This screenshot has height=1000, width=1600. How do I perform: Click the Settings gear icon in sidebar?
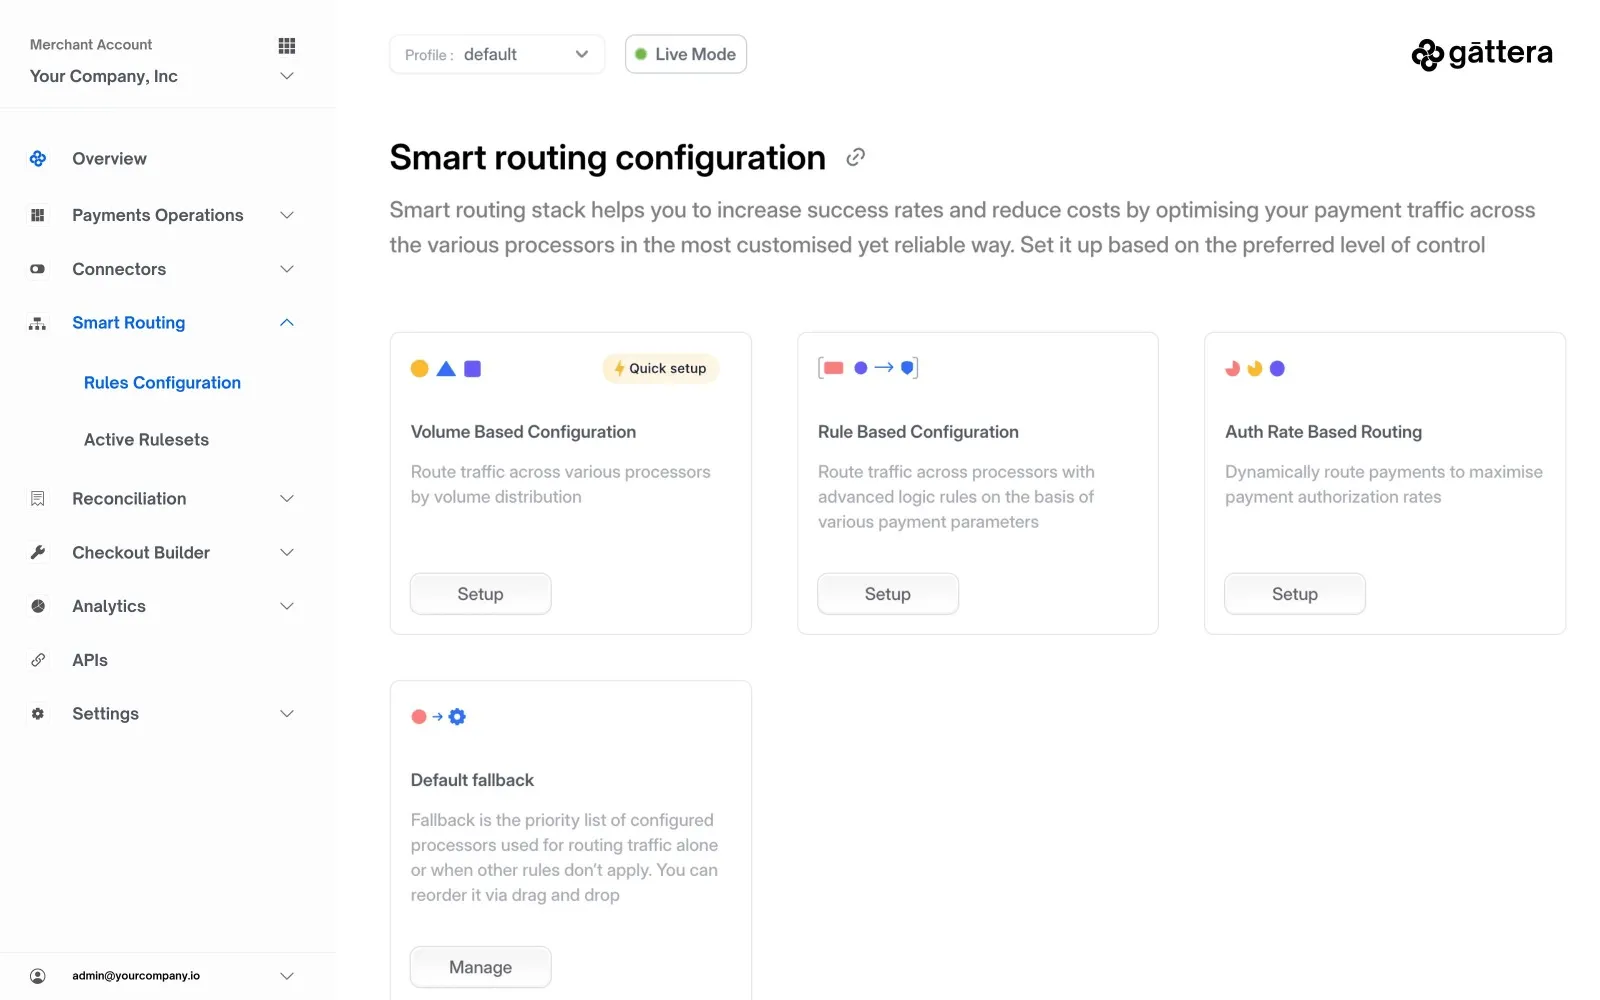click(38, 714)
